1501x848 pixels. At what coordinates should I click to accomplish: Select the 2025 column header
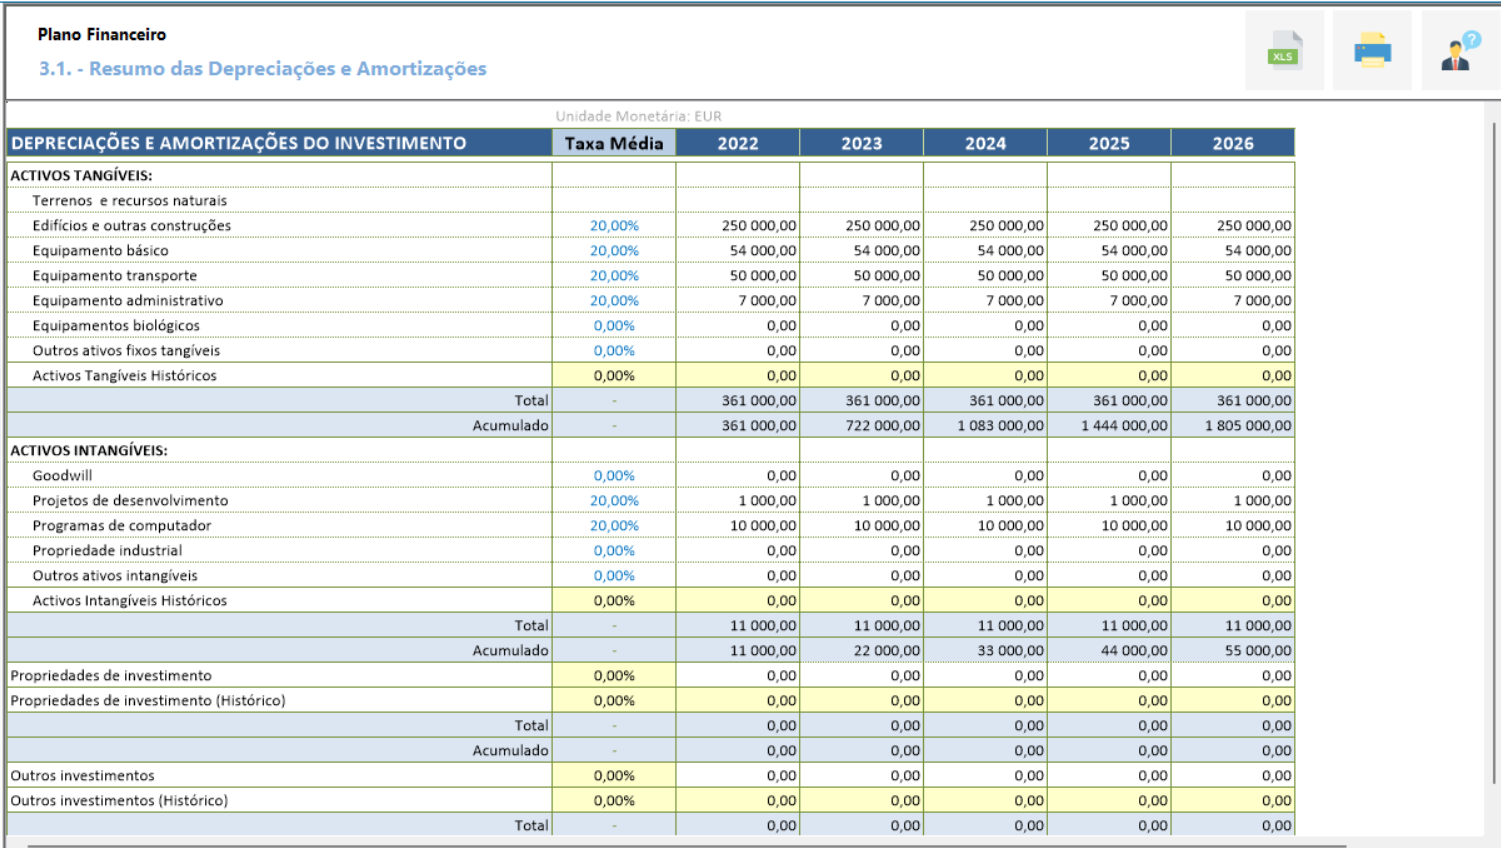pos(1109,143)
